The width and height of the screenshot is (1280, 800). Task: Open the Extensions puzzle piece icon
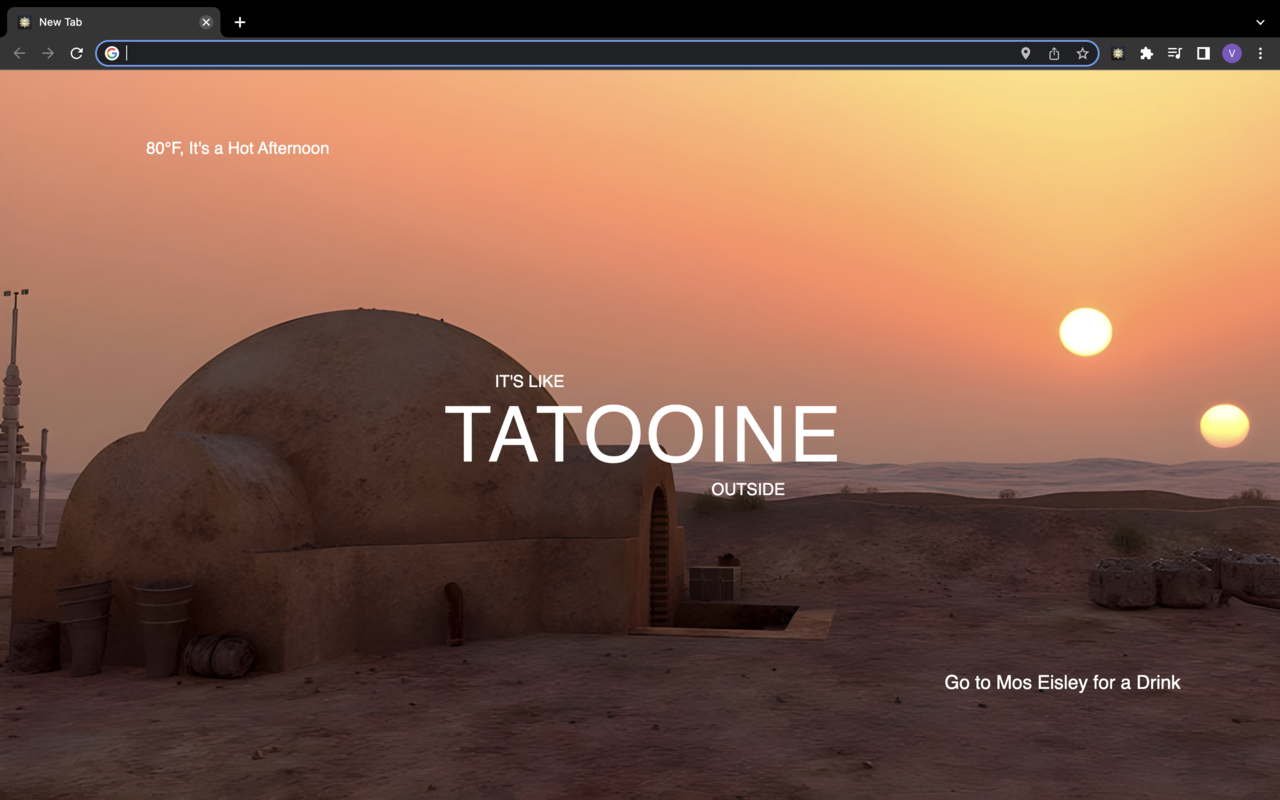coord(1145,53)
